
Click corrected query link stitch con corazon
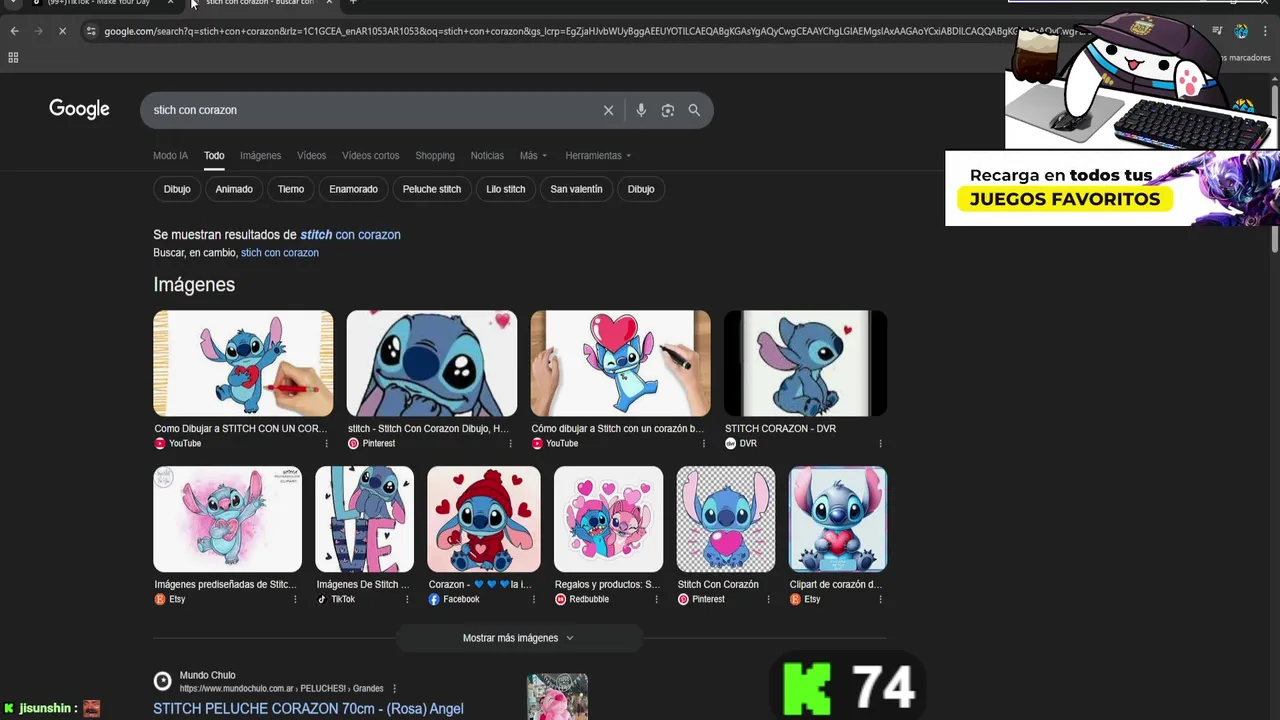pyautogui.click(x=350, y=234)
